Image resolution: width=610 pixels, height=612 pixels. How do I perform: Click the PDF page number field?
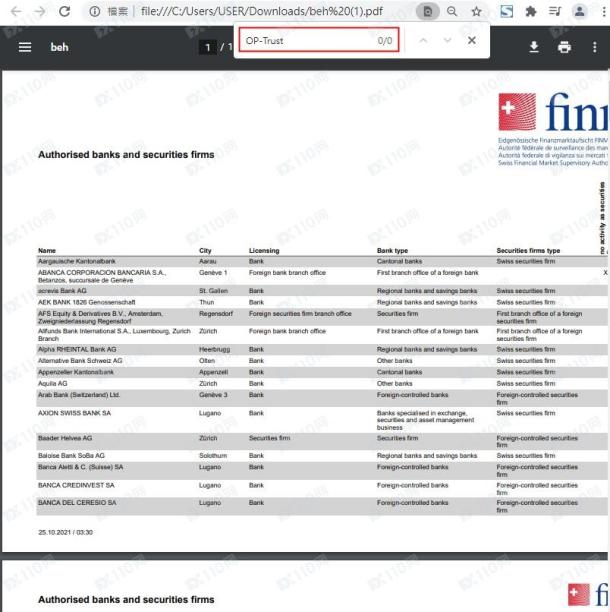(x=208, y=48)
